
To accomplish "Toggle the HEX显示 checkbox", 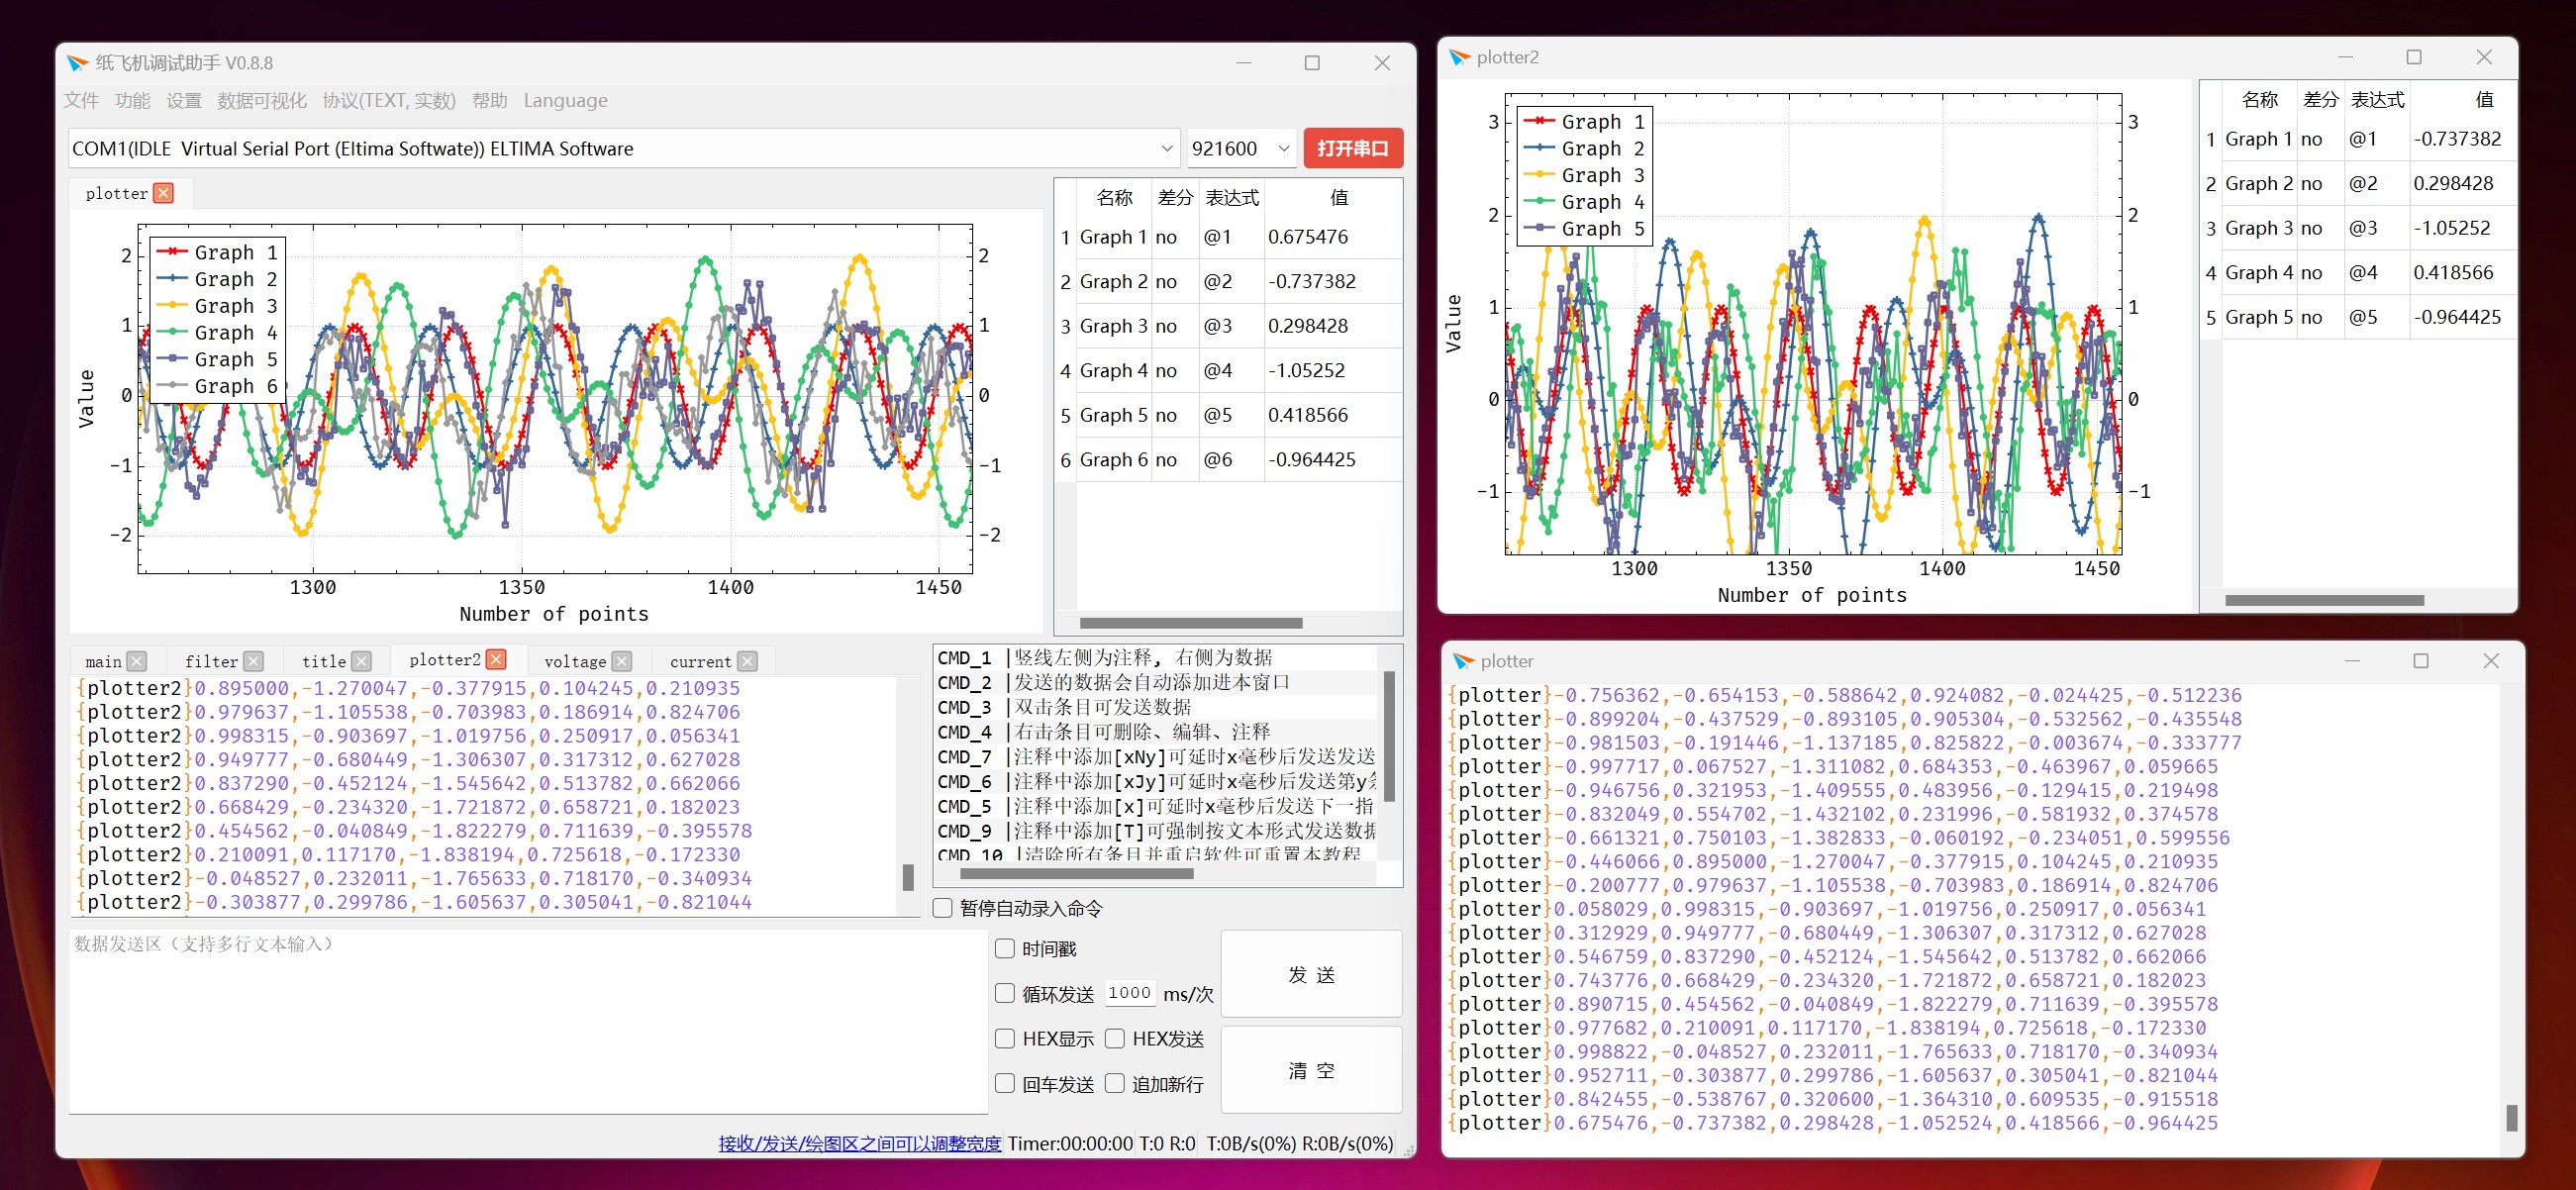I will [x=1005, y=1038].
